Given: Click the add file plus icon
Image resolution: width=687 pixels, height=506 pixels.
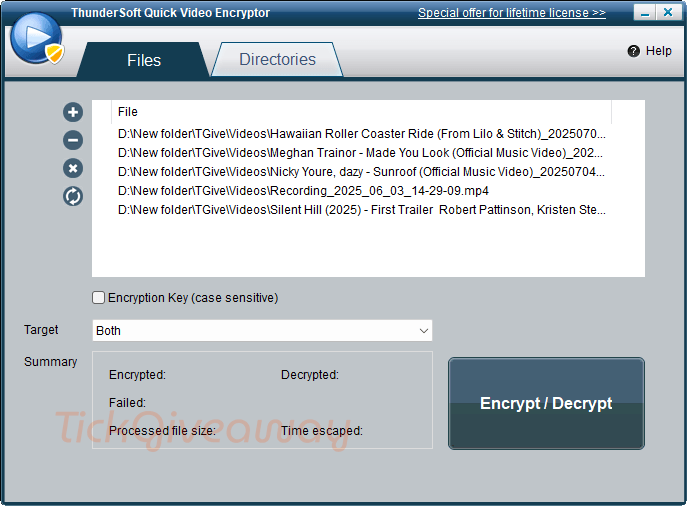Looking at the screenshot, I should 73,112.
